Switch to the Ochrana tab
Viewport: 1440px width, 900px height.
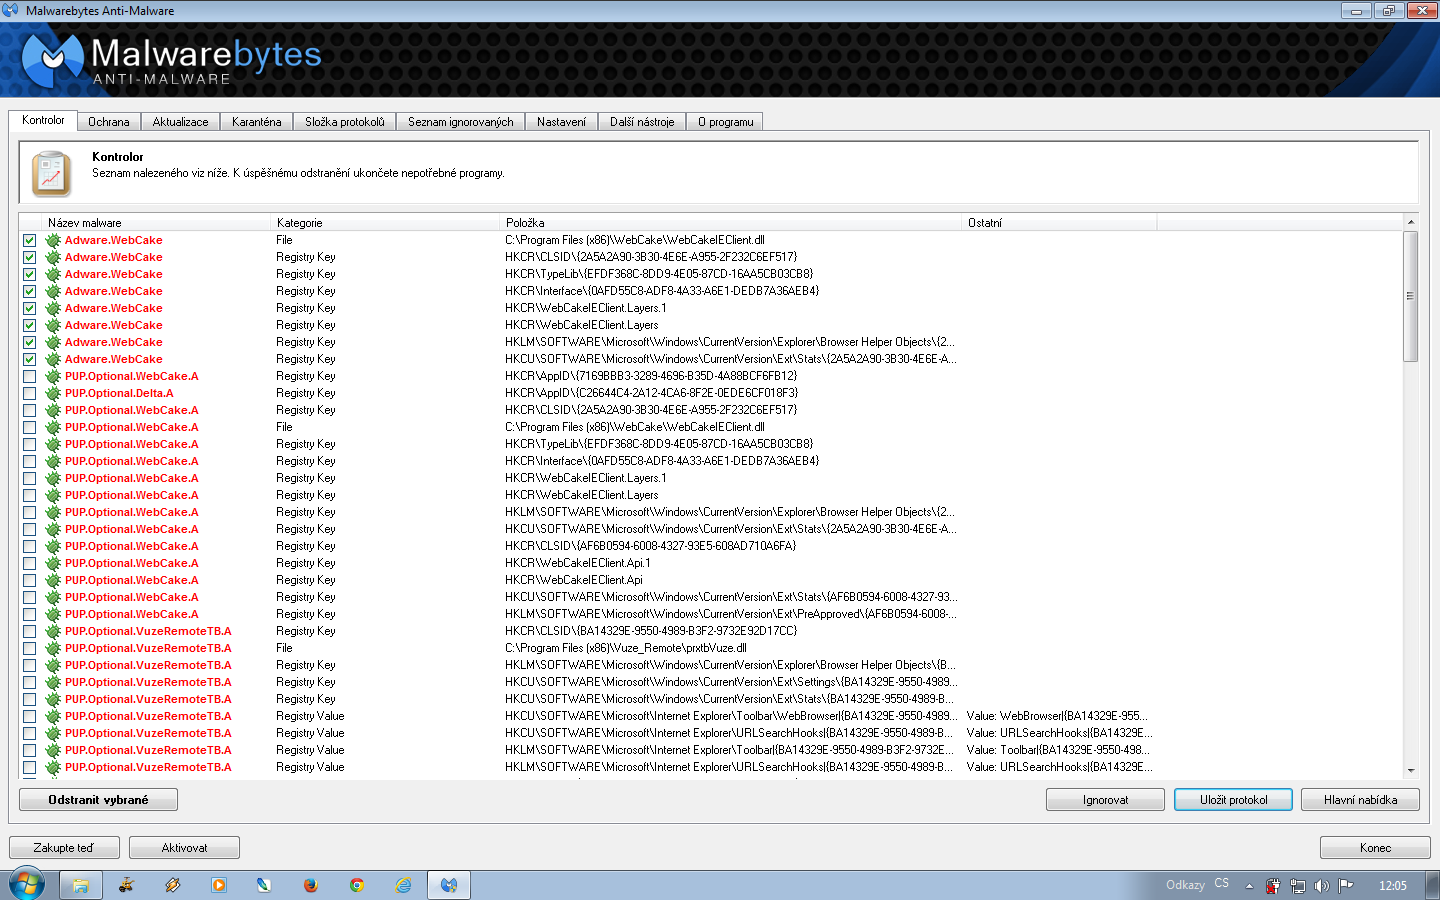point(109,122)
